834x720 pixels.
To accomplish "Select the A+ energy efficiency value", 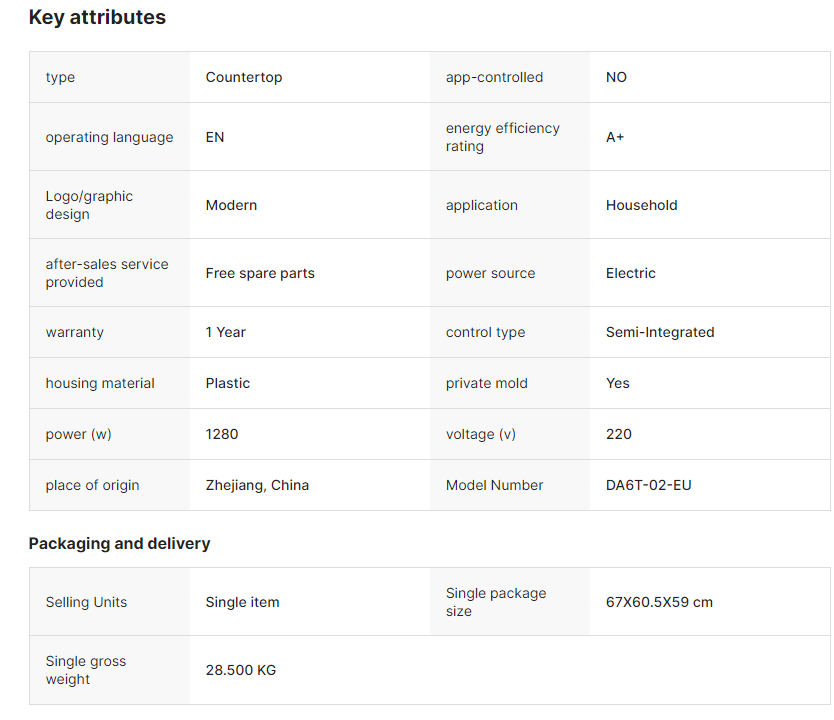I will [x=615, y=137].
